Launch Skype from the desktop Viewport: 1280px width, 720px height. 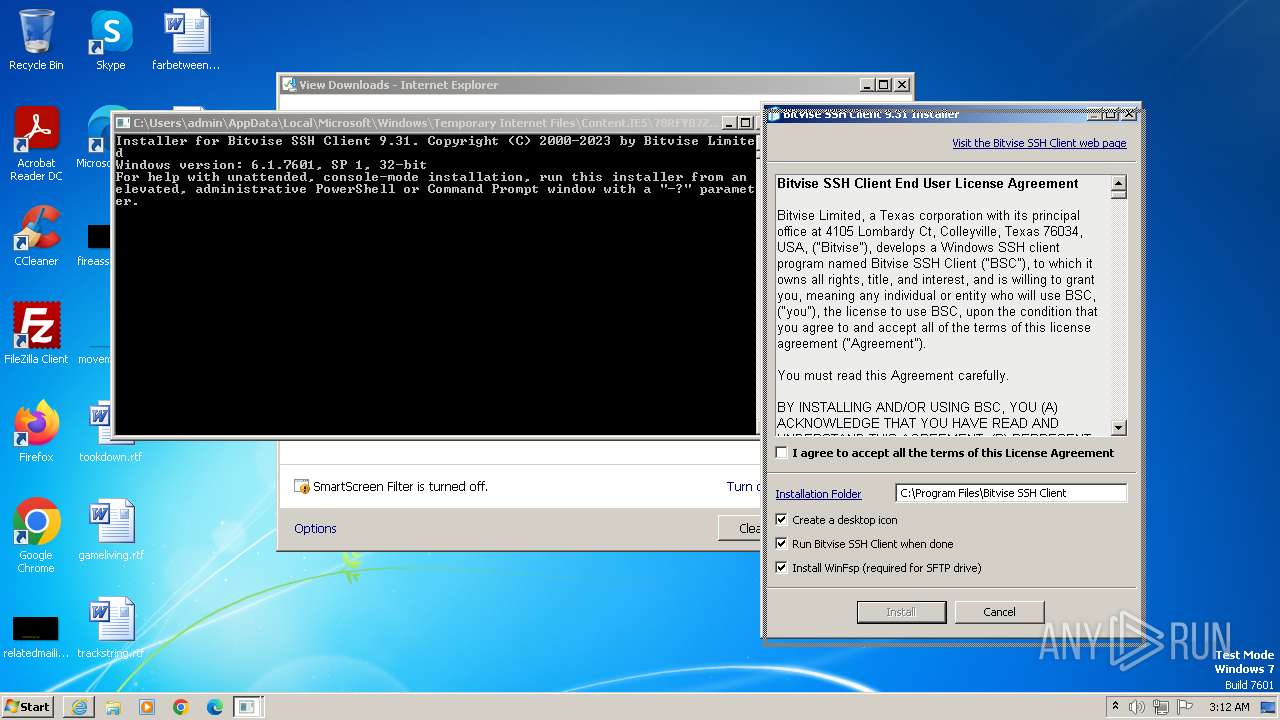point(110,40)
